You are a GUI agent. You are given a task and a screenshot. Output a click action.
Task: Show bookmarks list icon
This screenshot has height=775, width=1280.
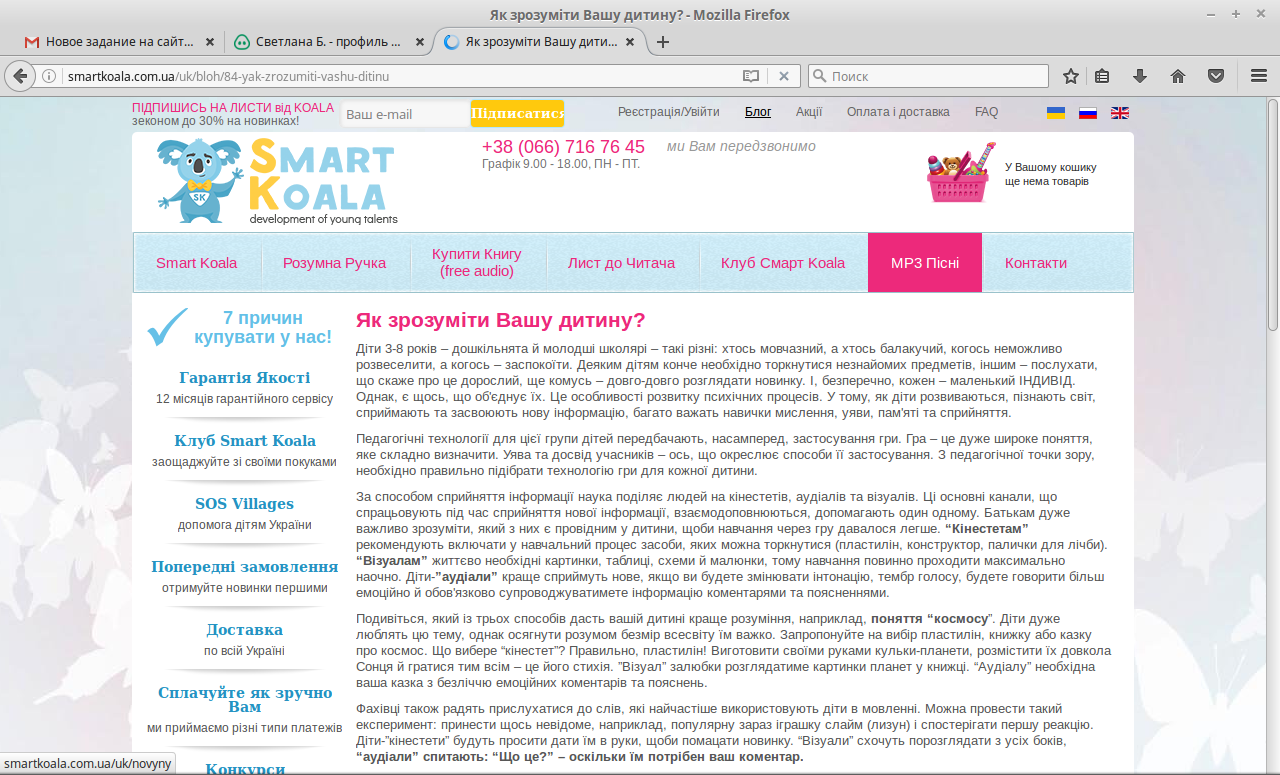pyautogui.click(x=1102, y=76)
